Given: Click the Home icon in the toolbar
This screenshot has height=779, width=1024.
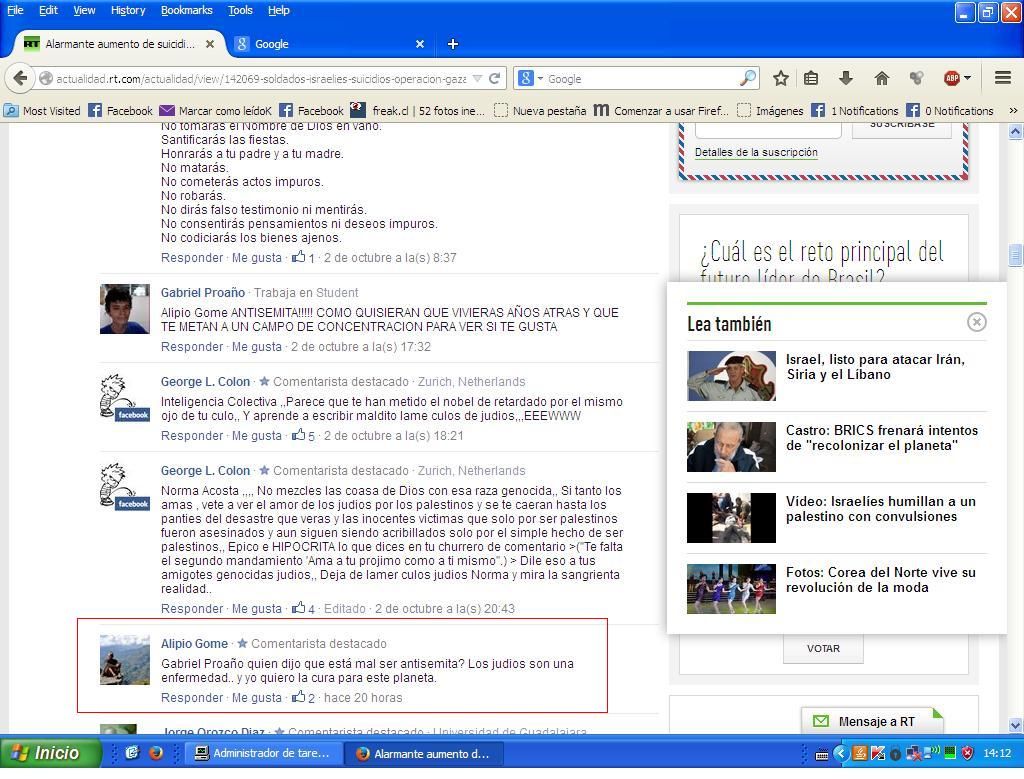Looking at the screenshot, I should 881,77.
